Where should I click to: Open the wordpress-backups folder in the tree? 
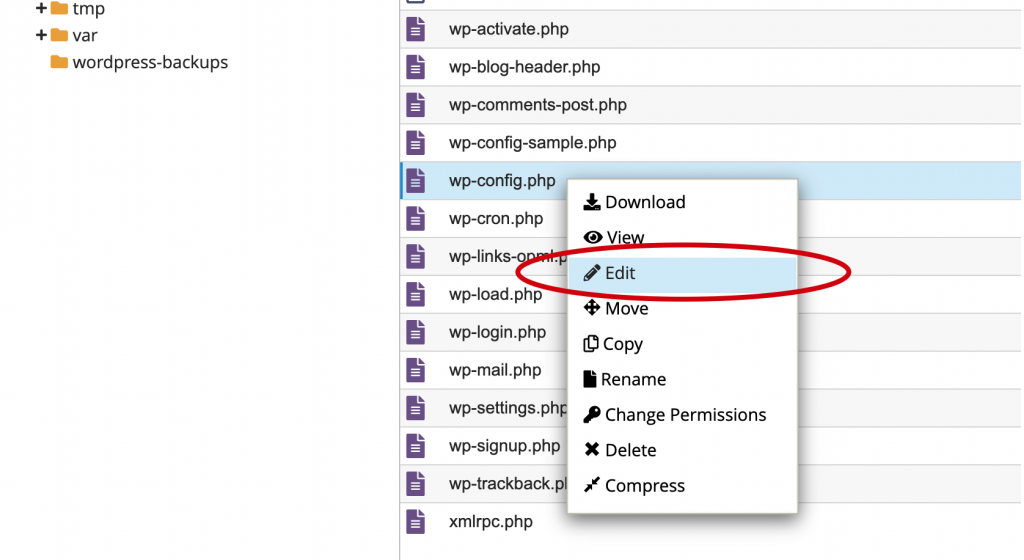tap(150, 62)
